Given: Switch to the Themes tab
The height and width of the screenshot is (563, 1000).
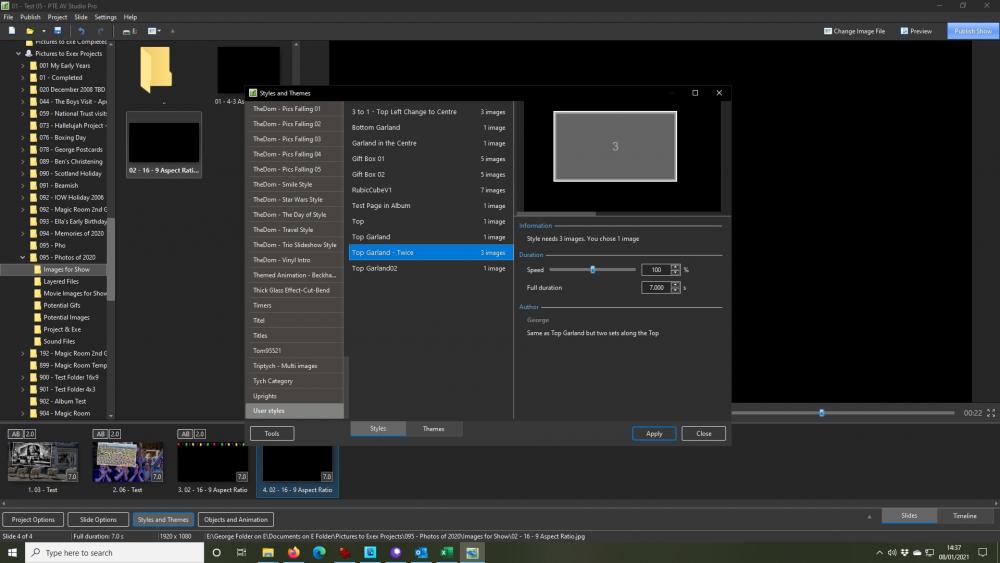Looking at the screenshot, I should pyautogui.click(x=434, y=429).
